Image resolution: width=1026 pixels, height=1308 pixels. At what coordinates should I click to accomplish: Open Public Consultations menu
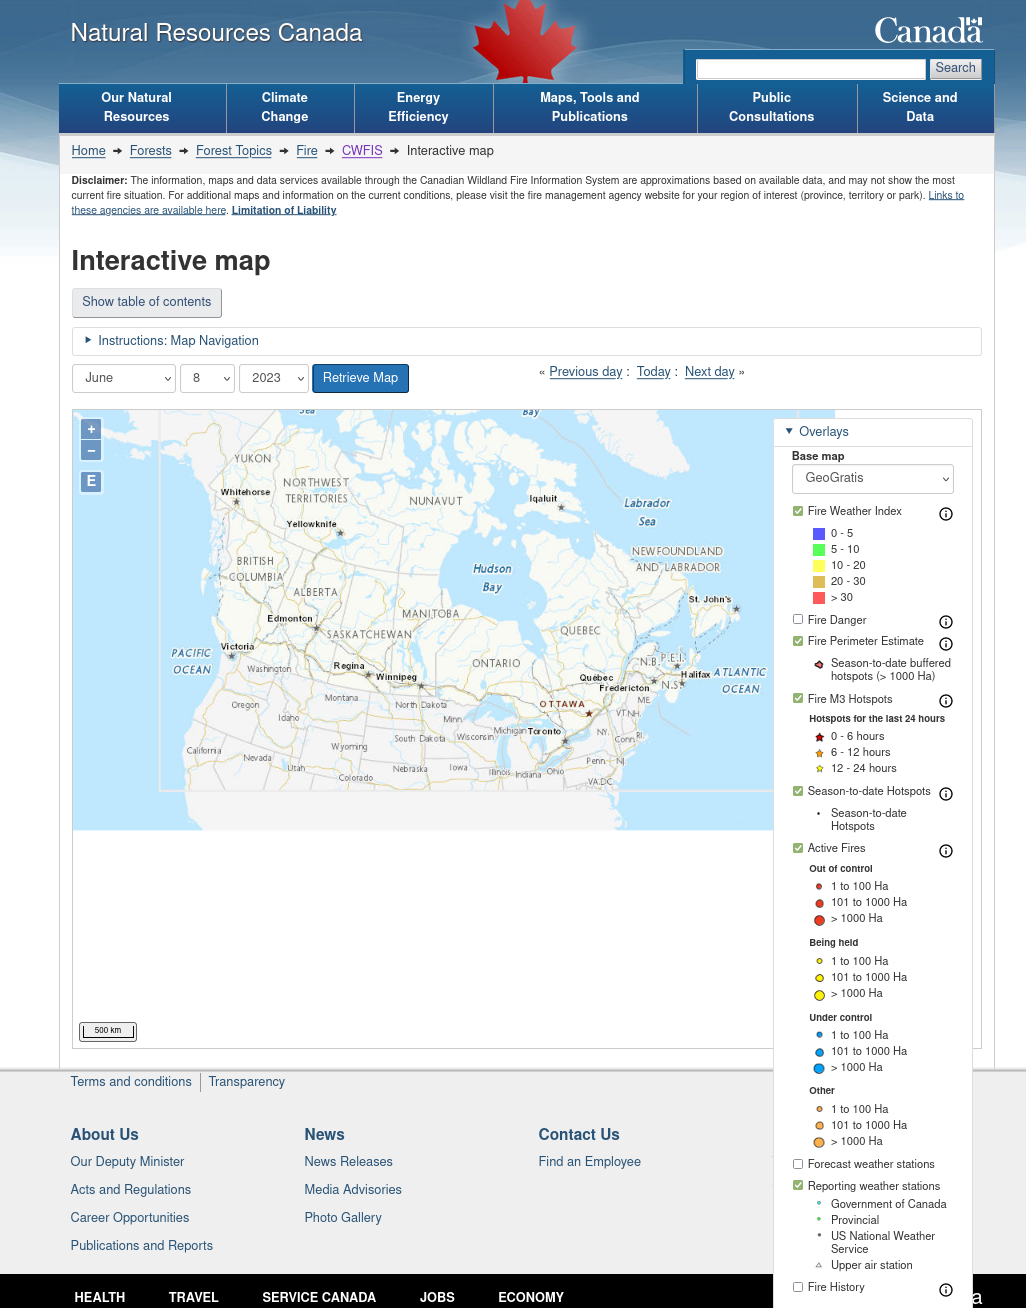click(x=777, y=107)
